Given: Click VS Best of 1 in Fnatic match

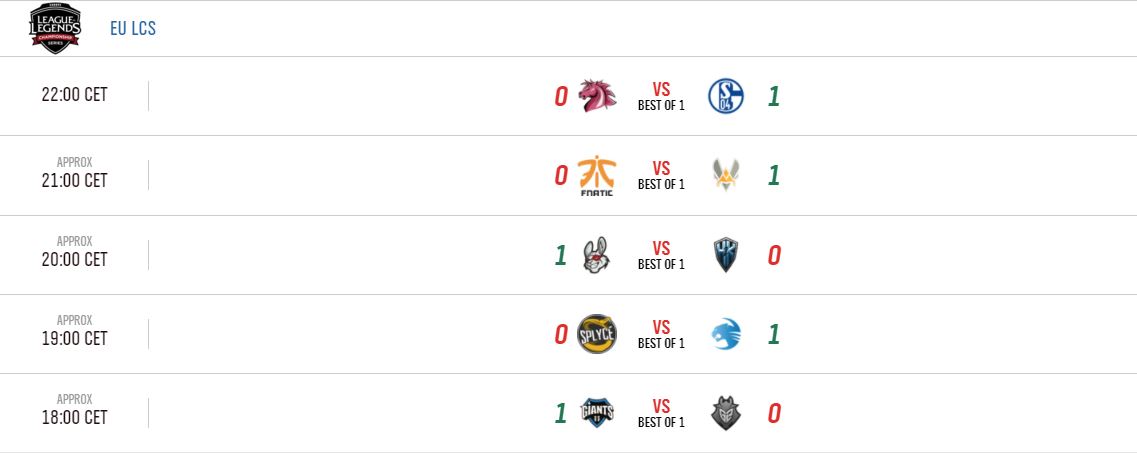Looking at the screenshot, I should [x=661, y=176].
